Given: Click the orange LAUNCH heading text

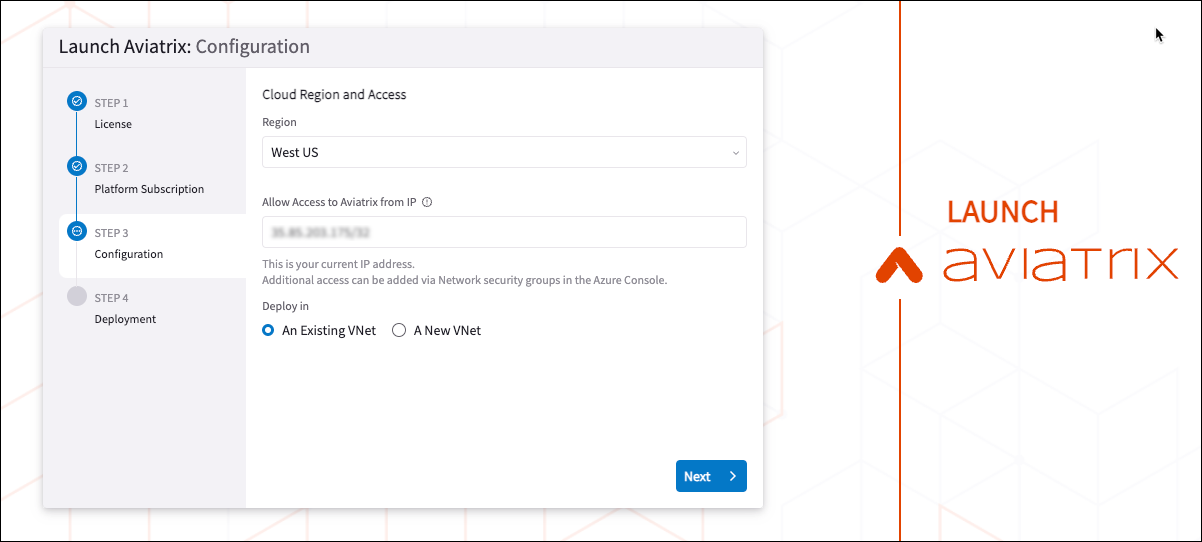Looking at the screenshot, I should coord(1002,212).
